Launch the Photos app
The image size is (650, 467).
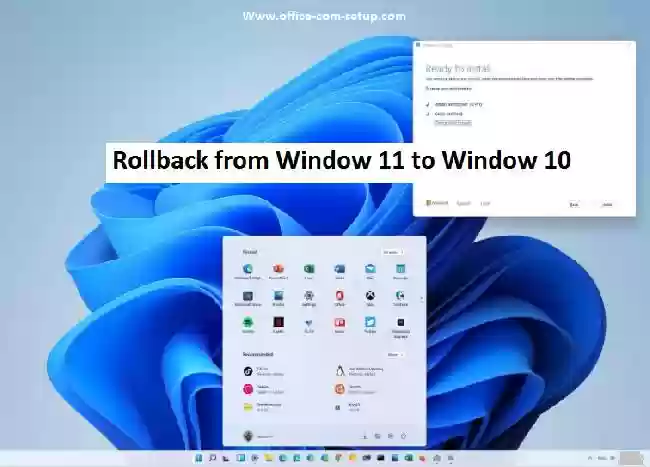[278, 296]
